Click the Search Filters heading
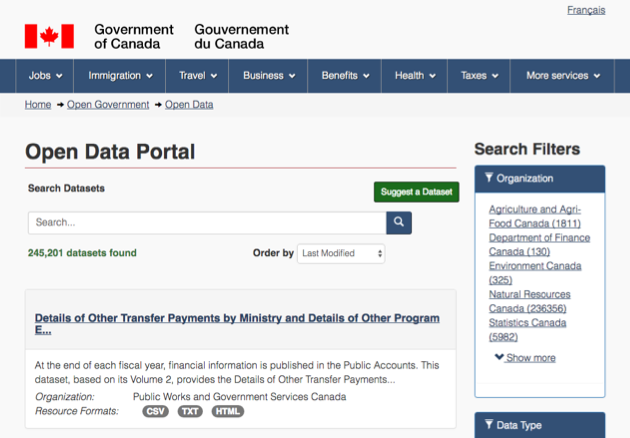Screen dimensions: 630x438 coord(527,149)
